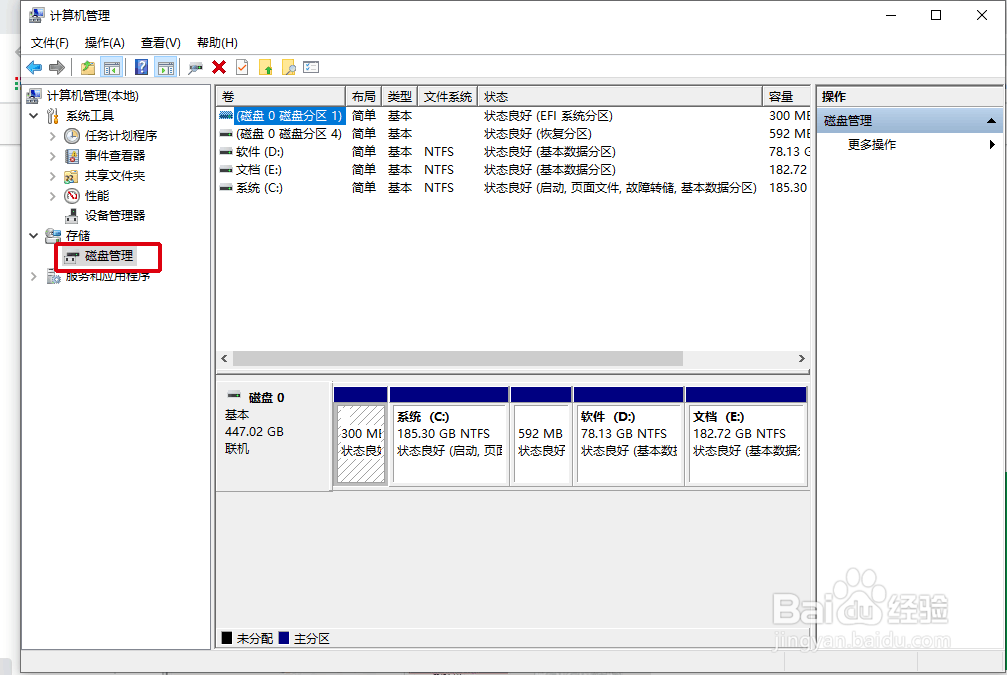Image resolution: width=1007 pixels, height=675 pixels.
Task: Select 计算机管理(本地) root node
Action: [92, 96]
